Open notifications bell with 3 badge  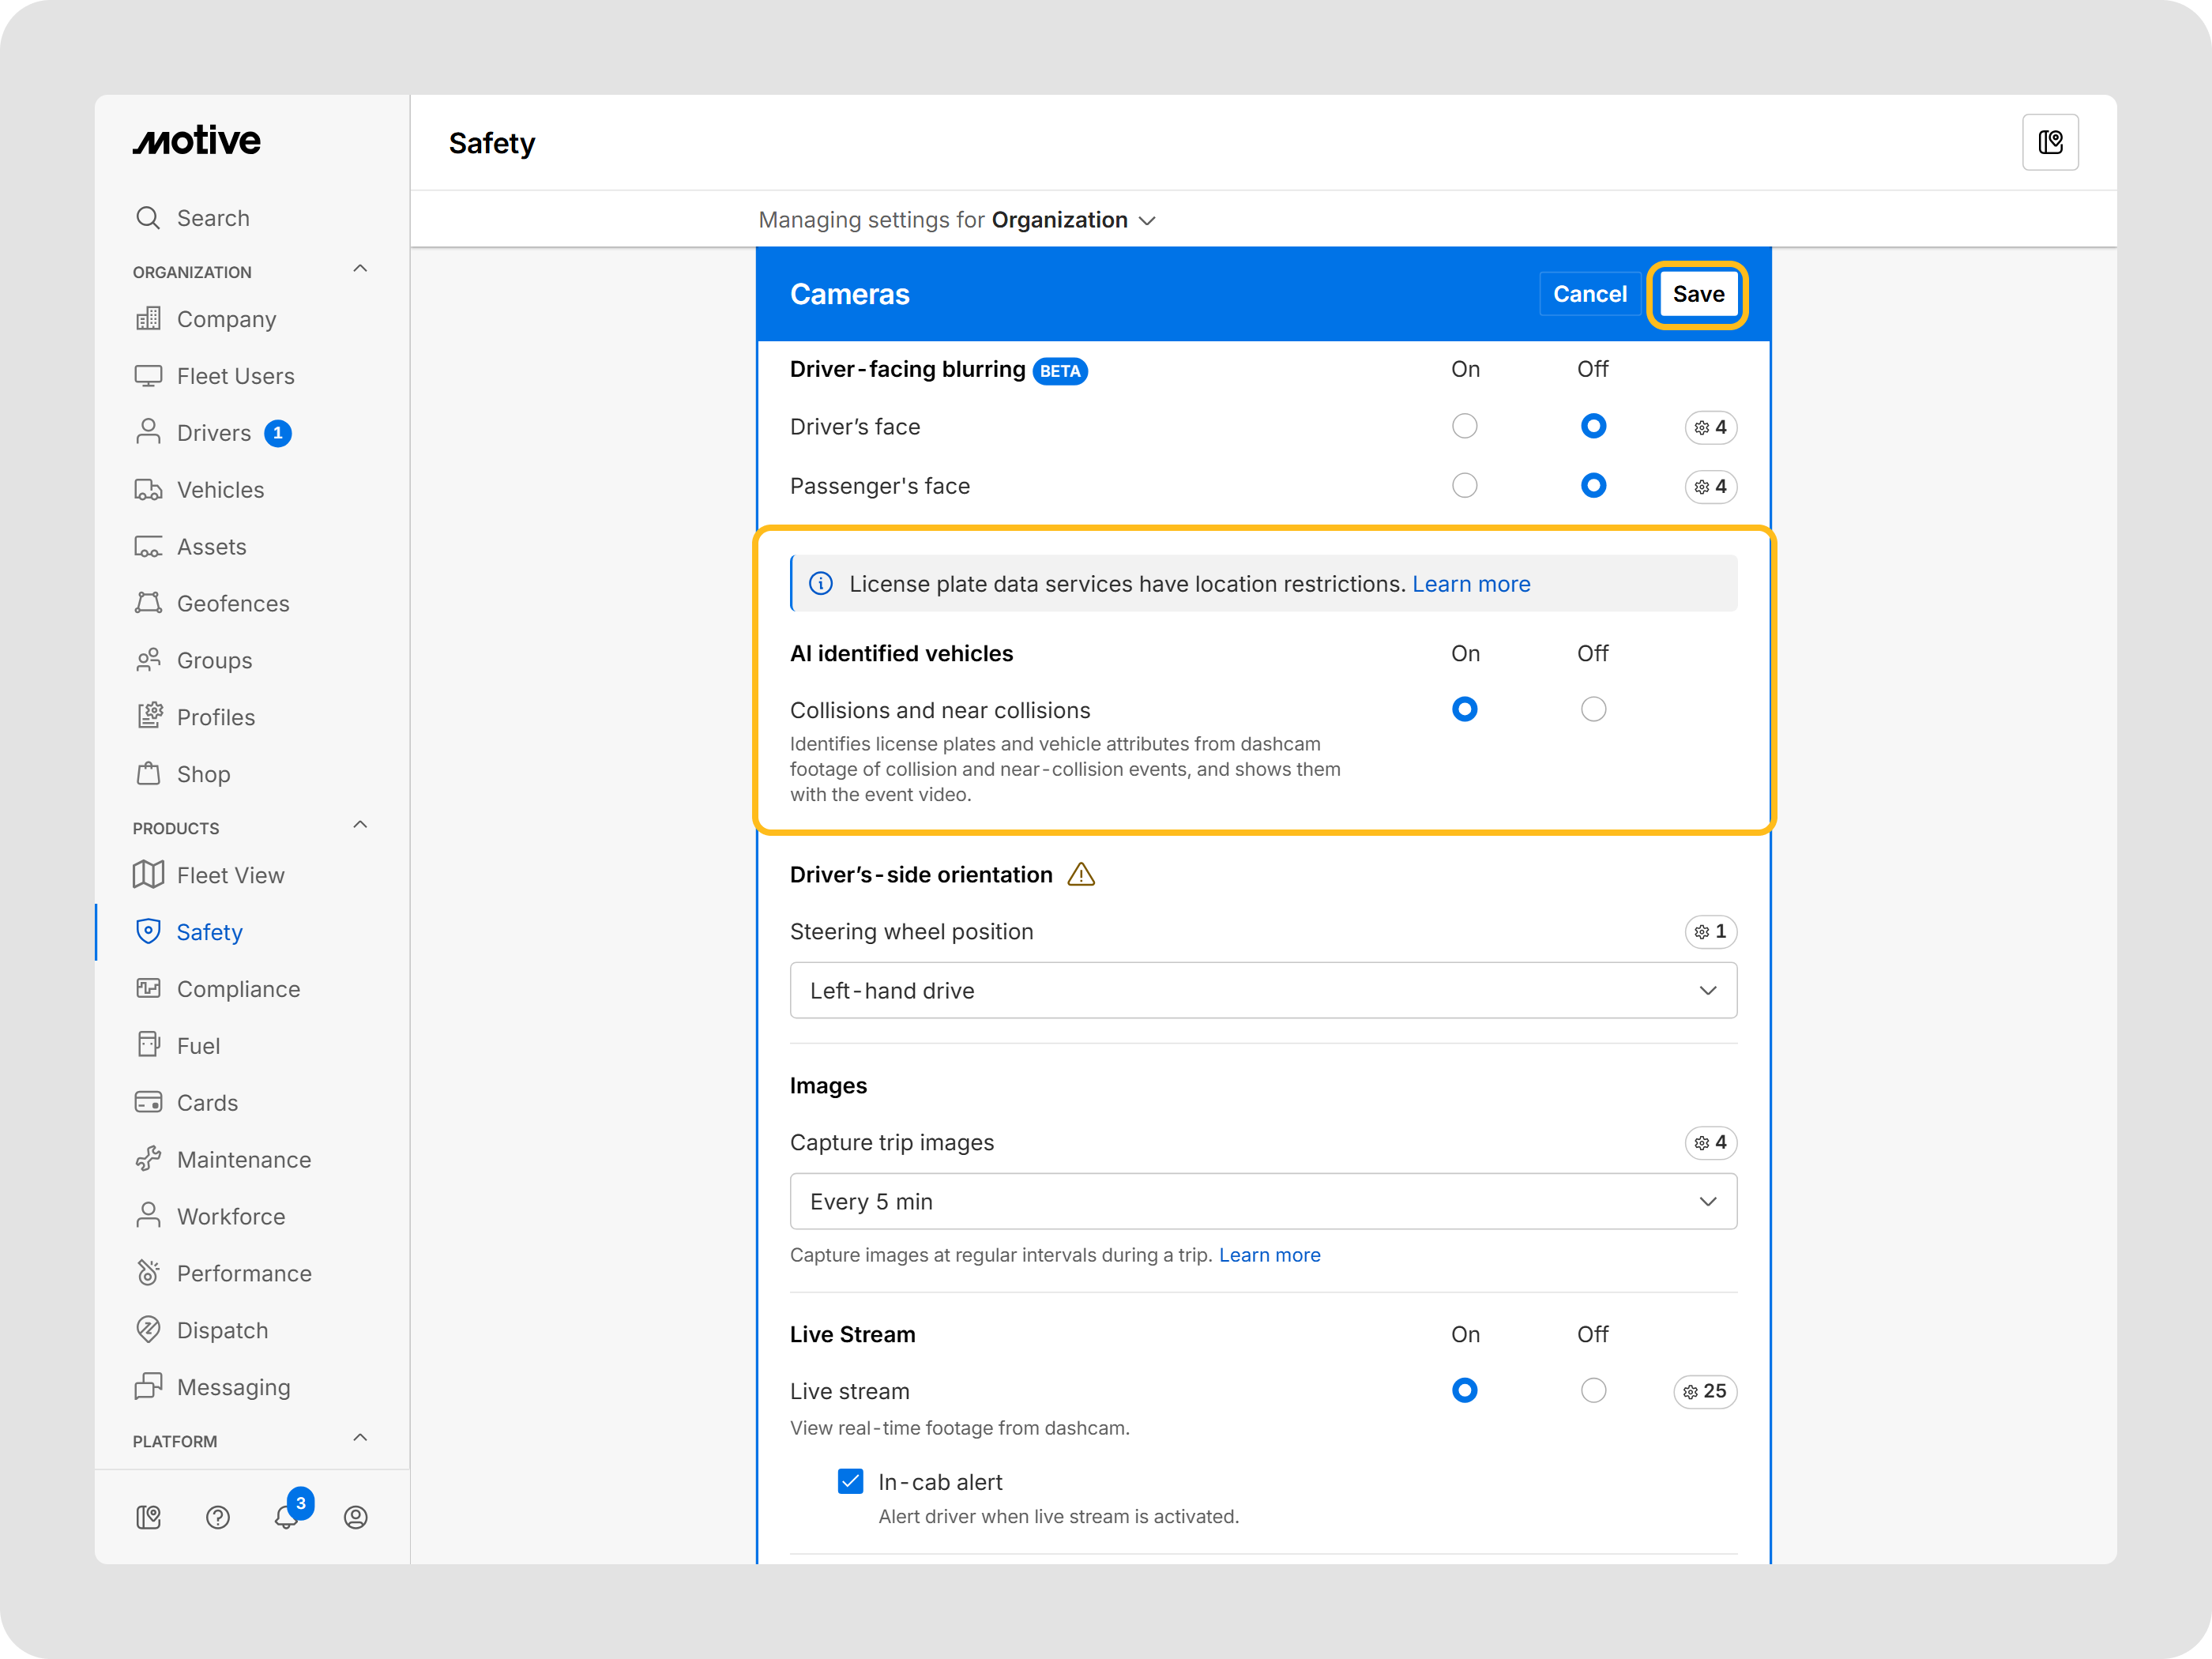click(x=287, y=1515)
